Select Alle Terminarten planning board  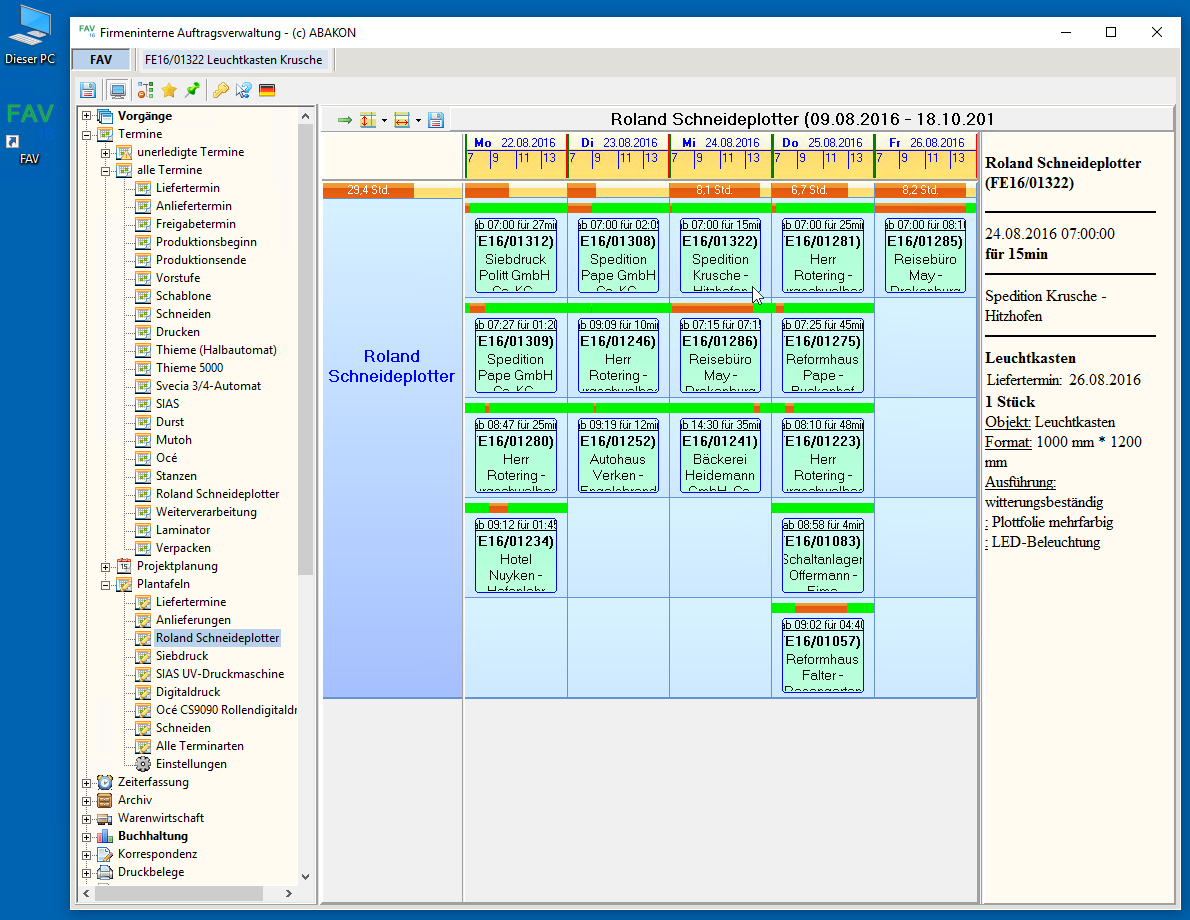click(200, 745)
